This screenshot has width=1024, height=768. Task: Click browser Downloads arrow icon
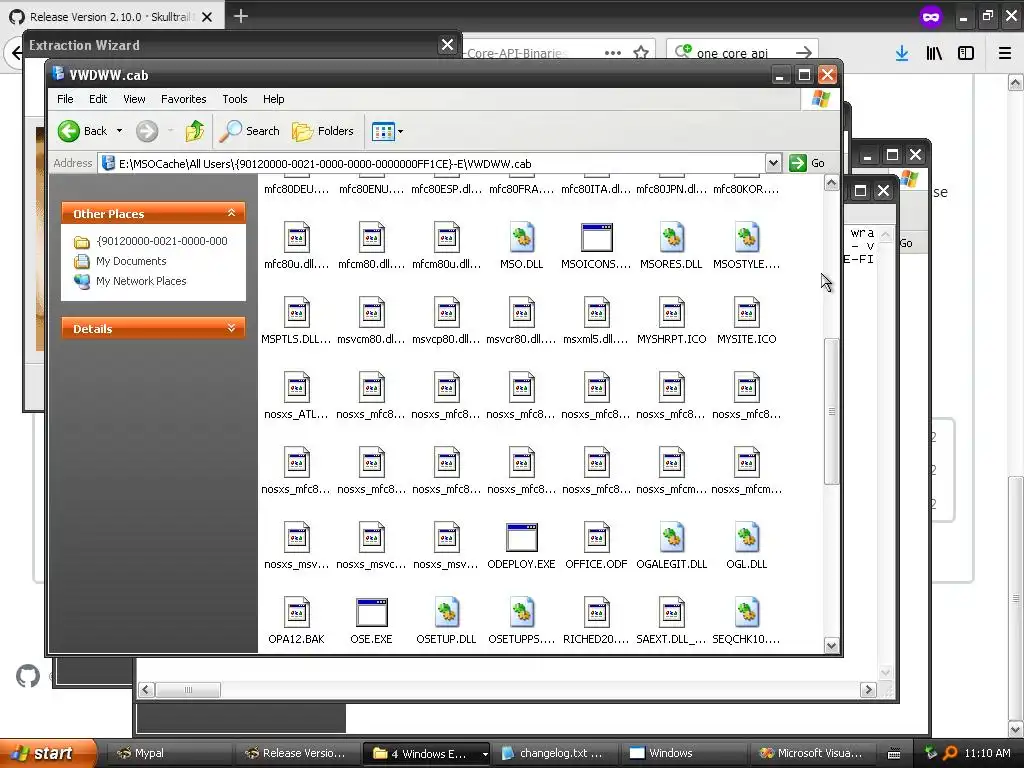902,54
